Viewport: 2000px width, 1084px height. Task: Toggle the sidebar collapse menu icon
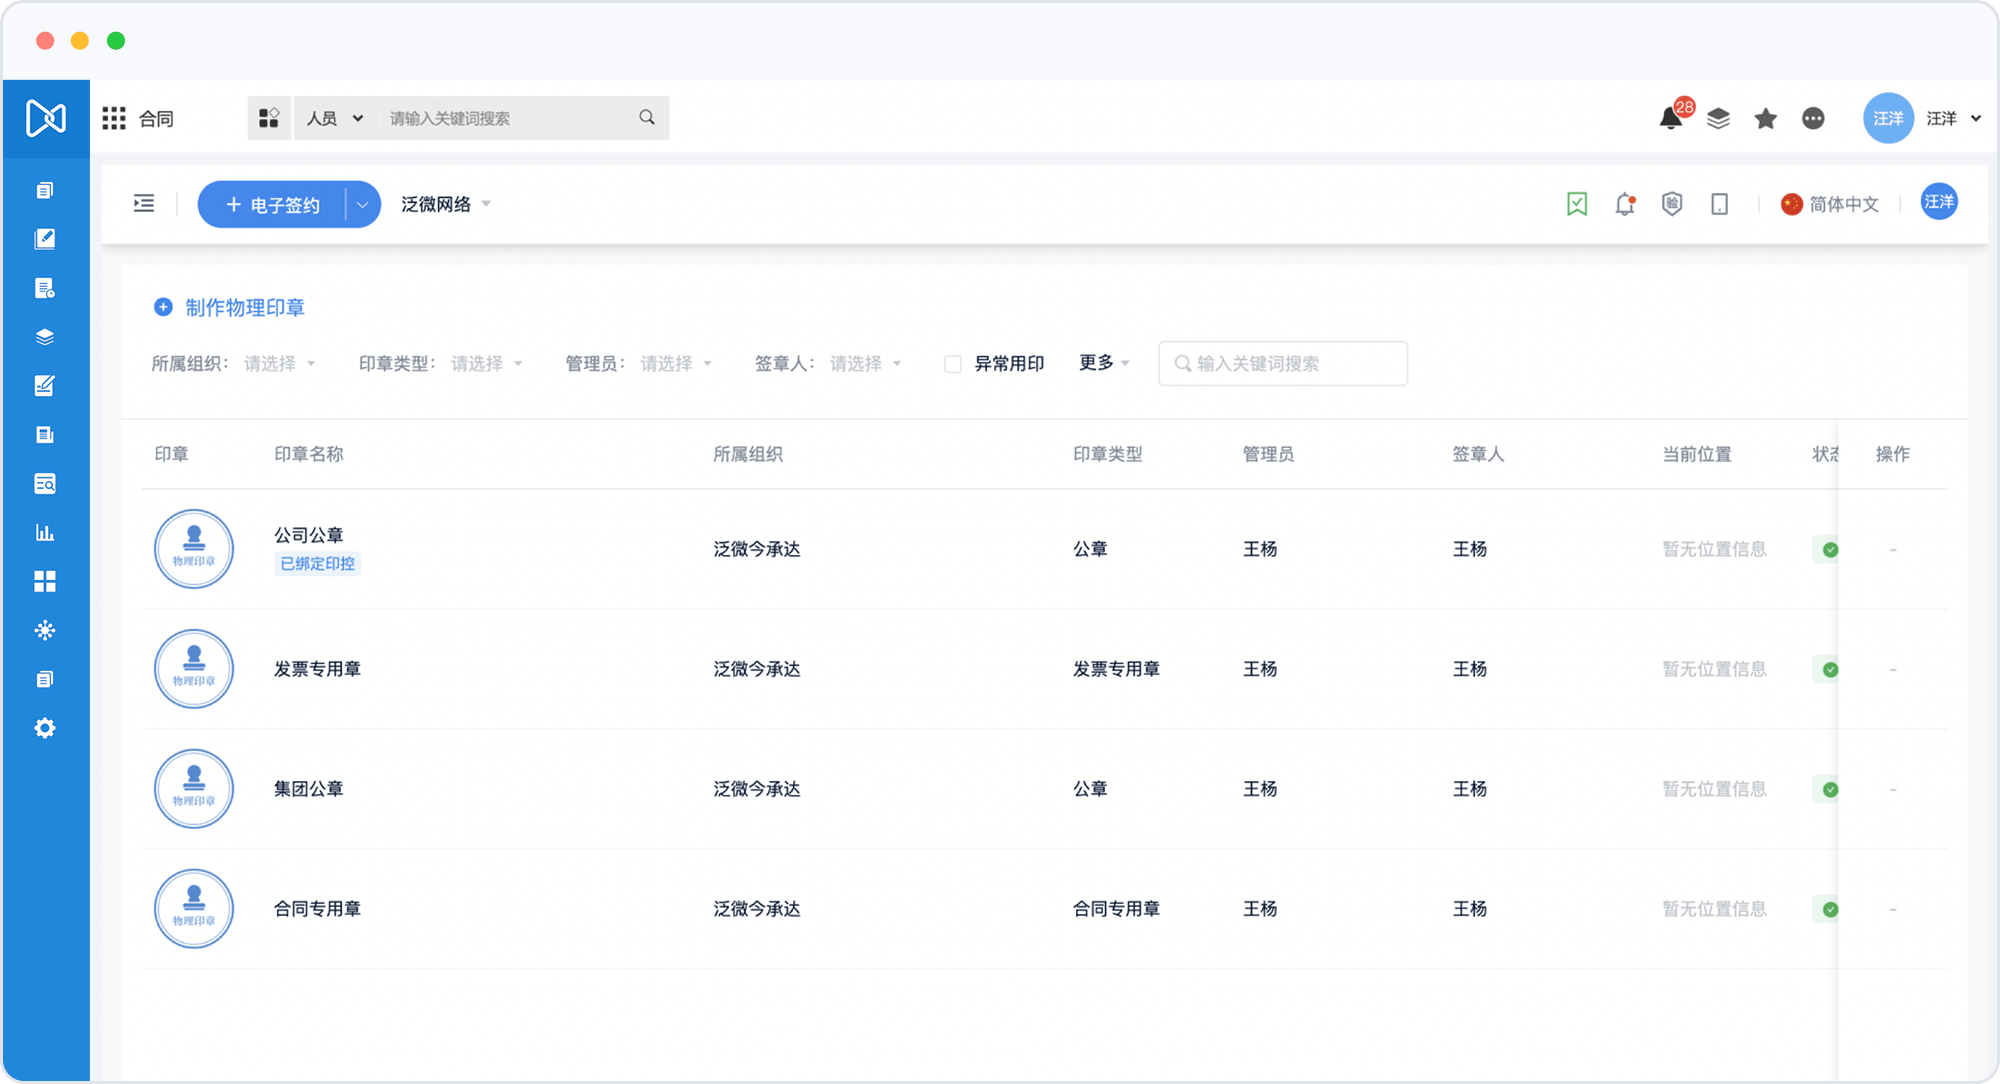[144, 204]
